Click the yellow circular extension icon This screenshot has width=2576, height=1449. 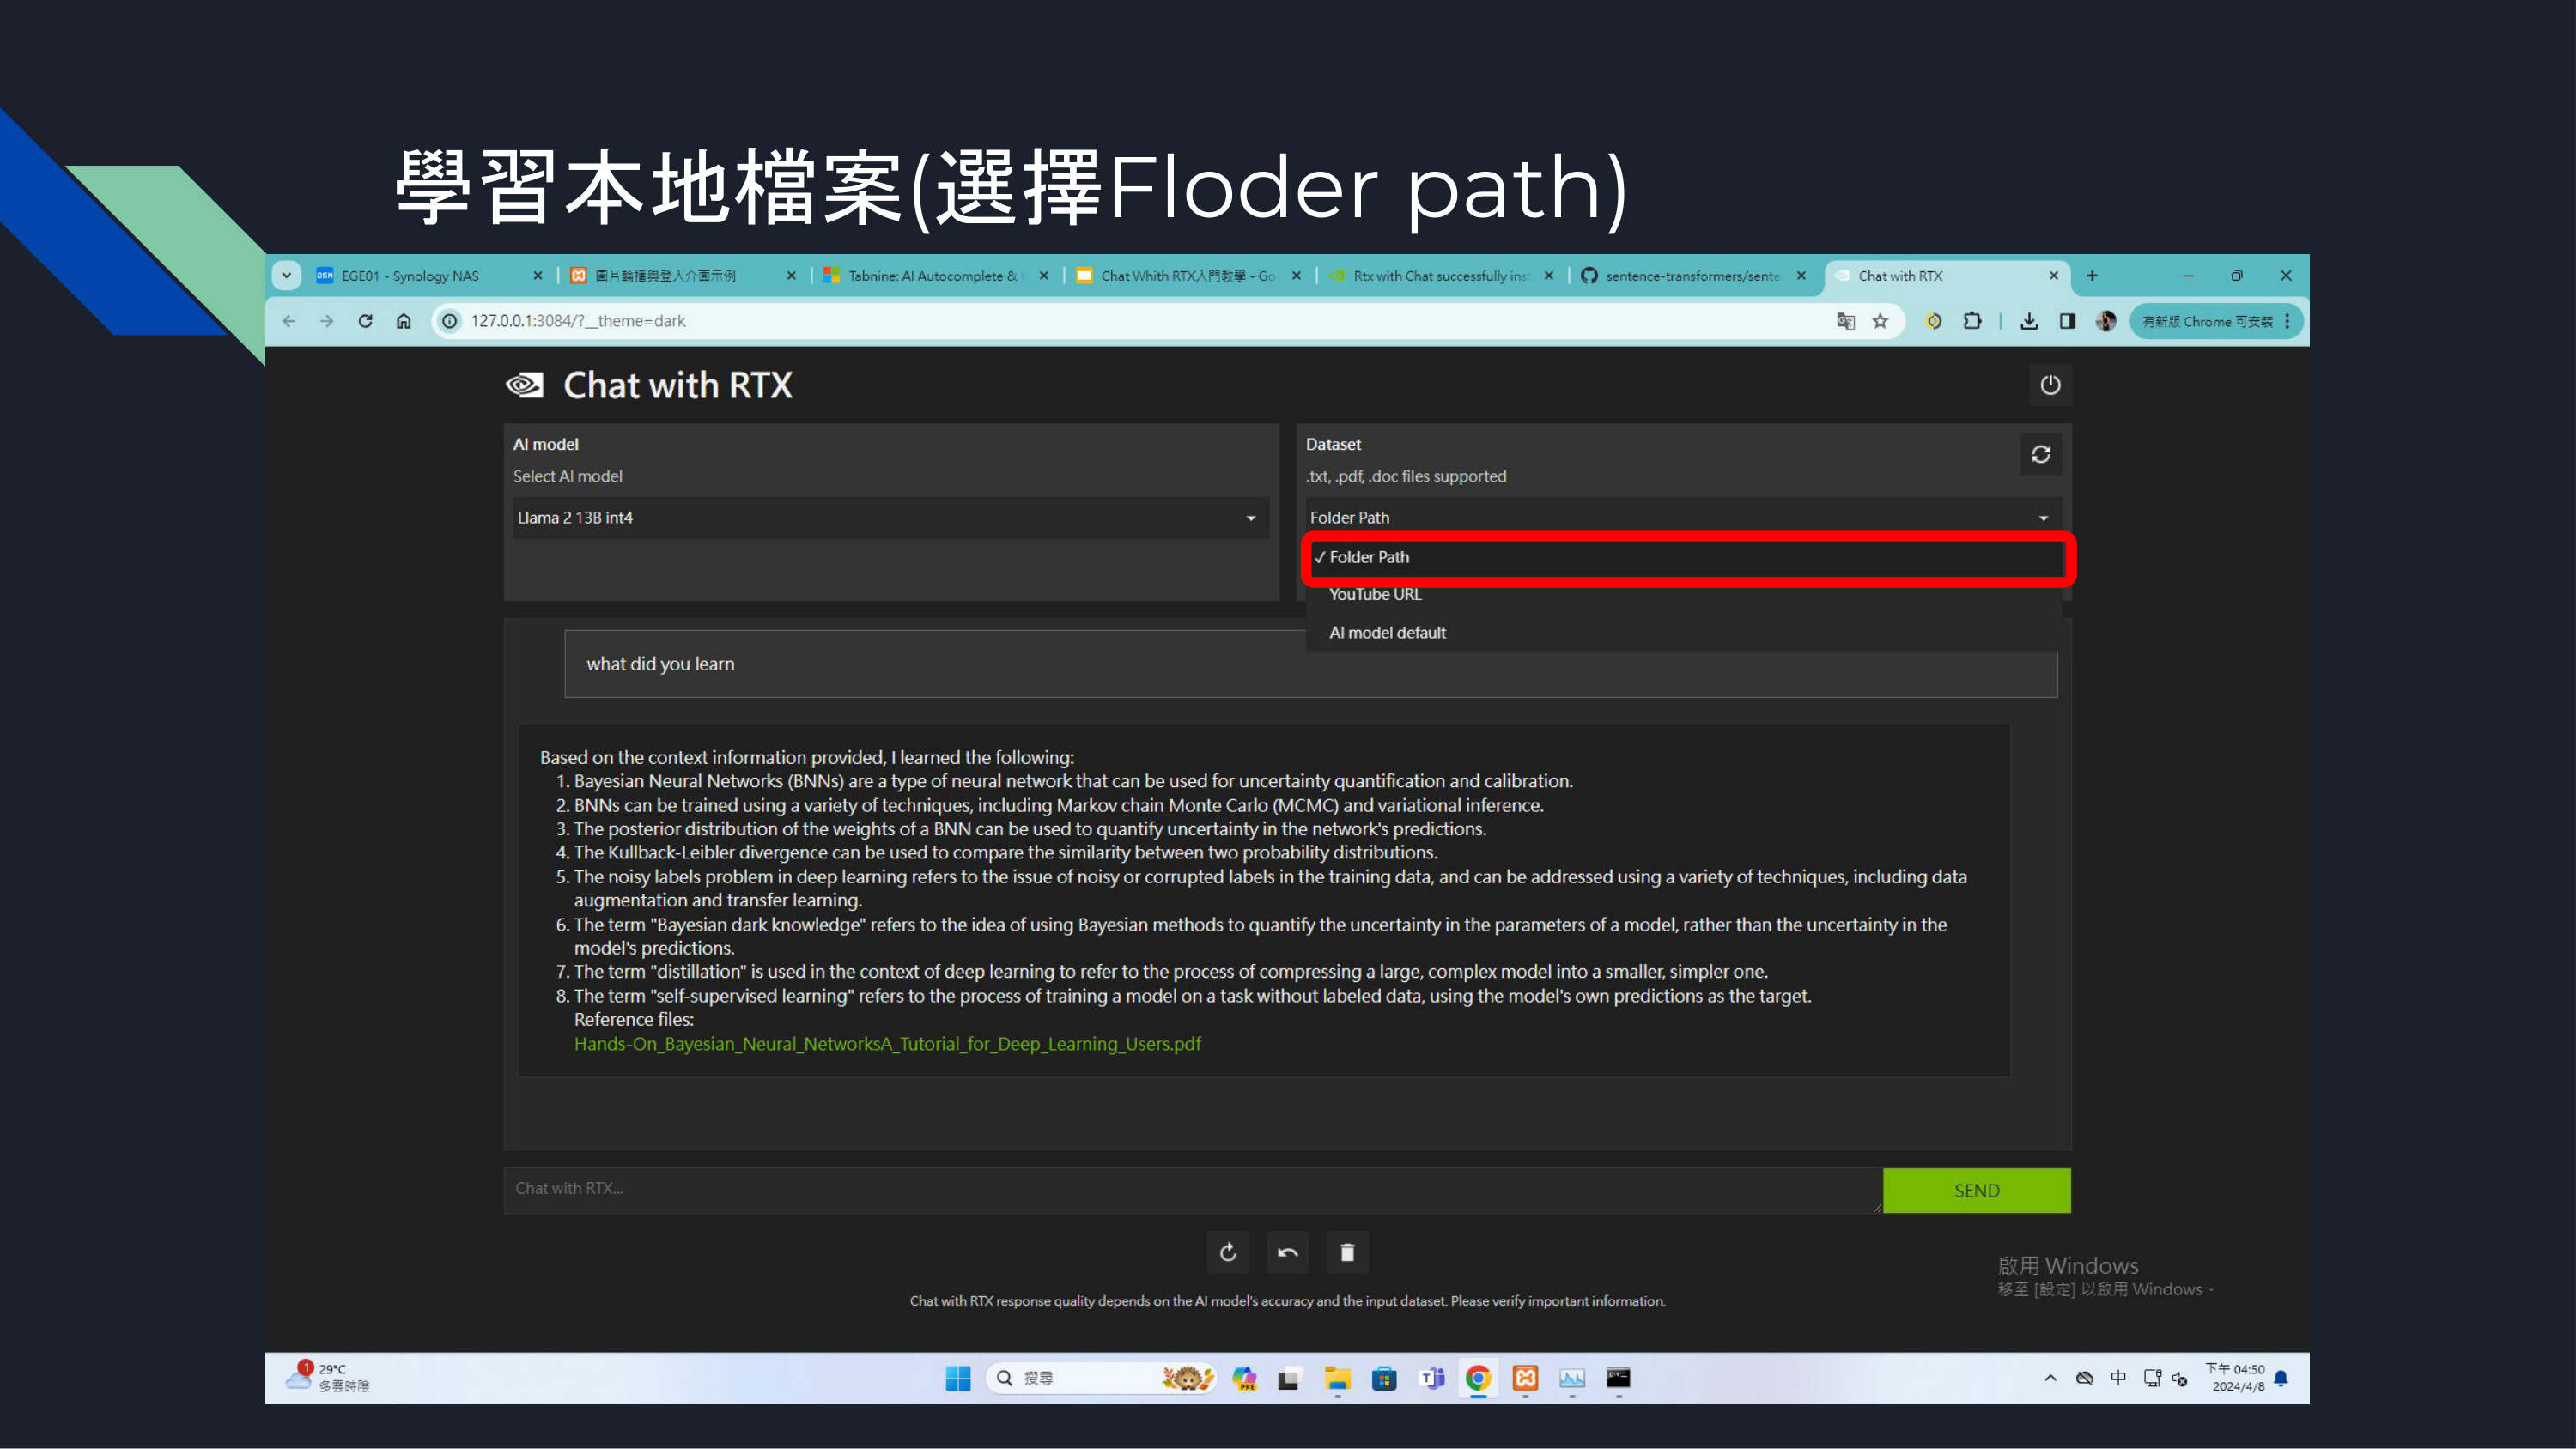tap(1934, 321)
